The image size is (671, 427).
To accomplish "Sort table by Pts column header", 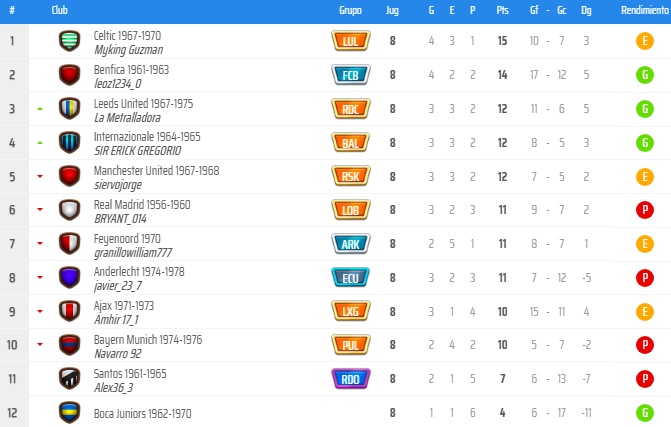I will pos(502,10).
